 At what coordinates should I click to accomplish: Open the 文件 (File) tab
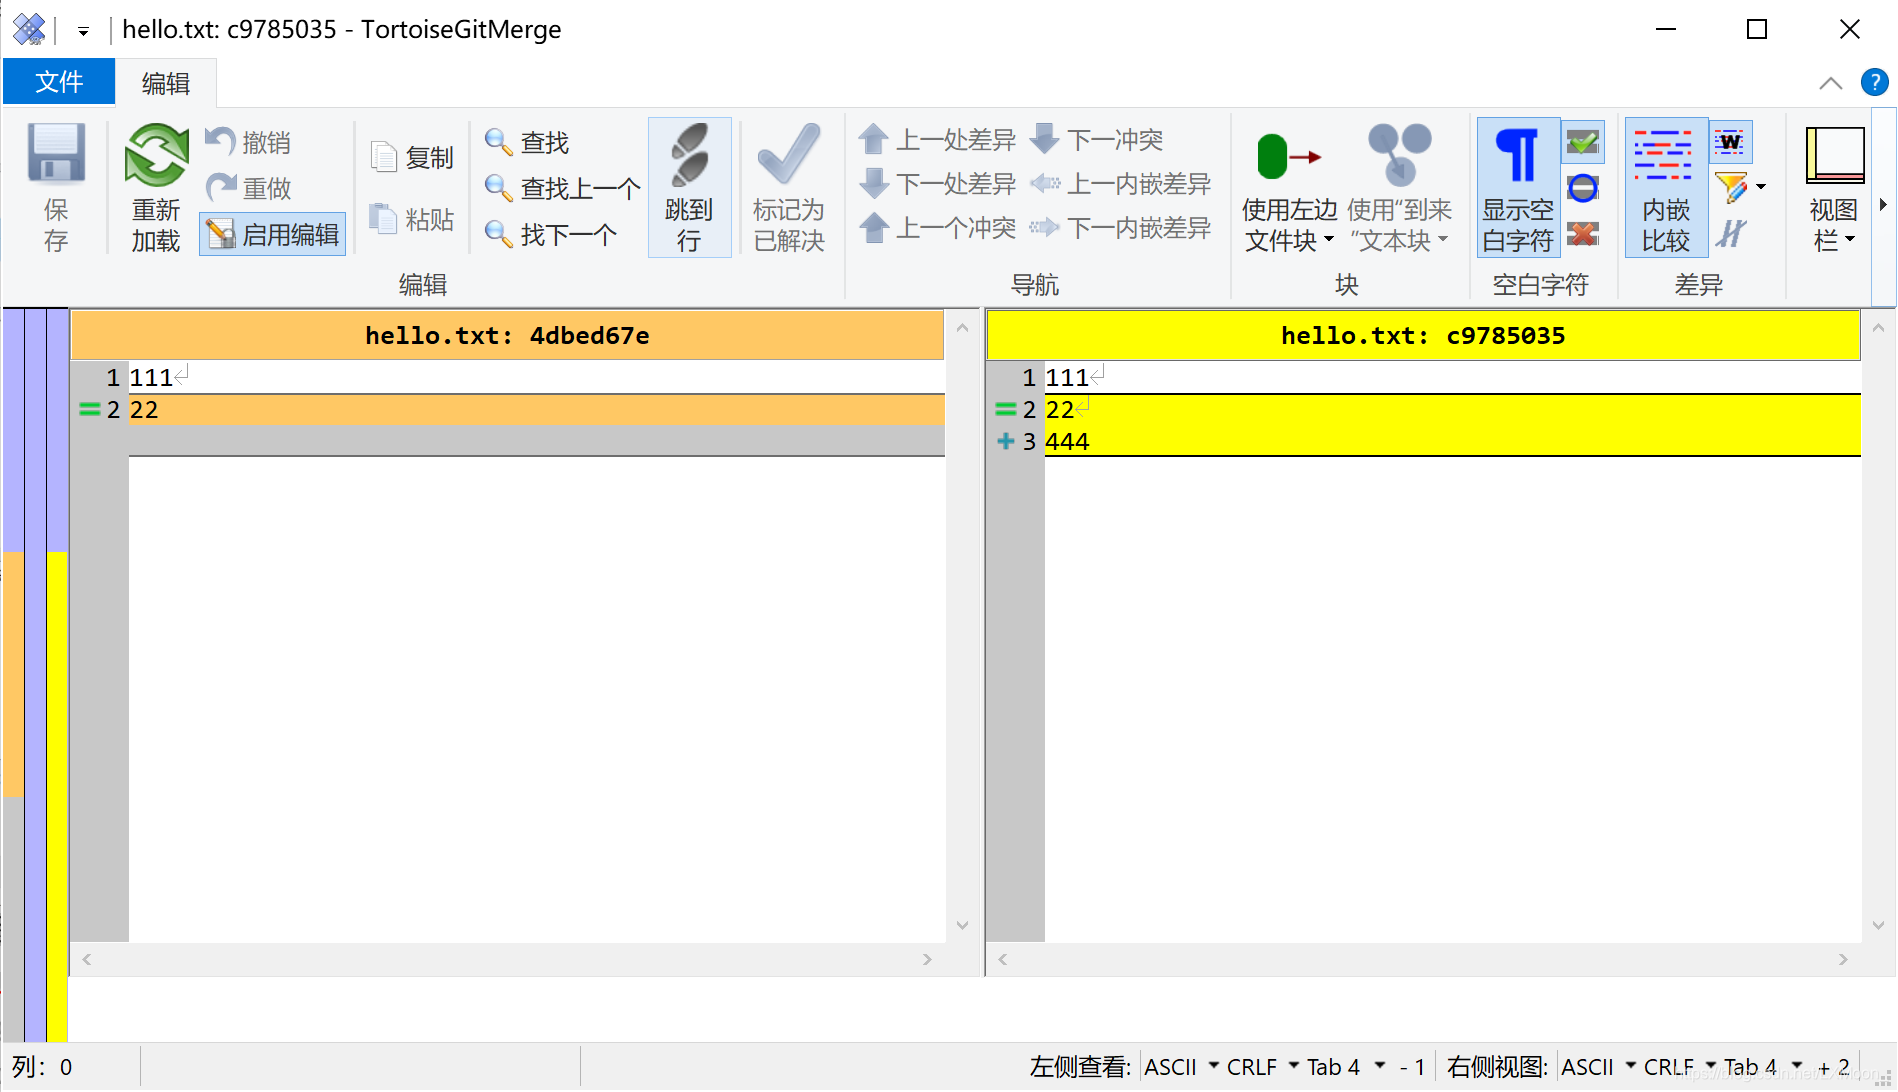click(x=59, y=82)
